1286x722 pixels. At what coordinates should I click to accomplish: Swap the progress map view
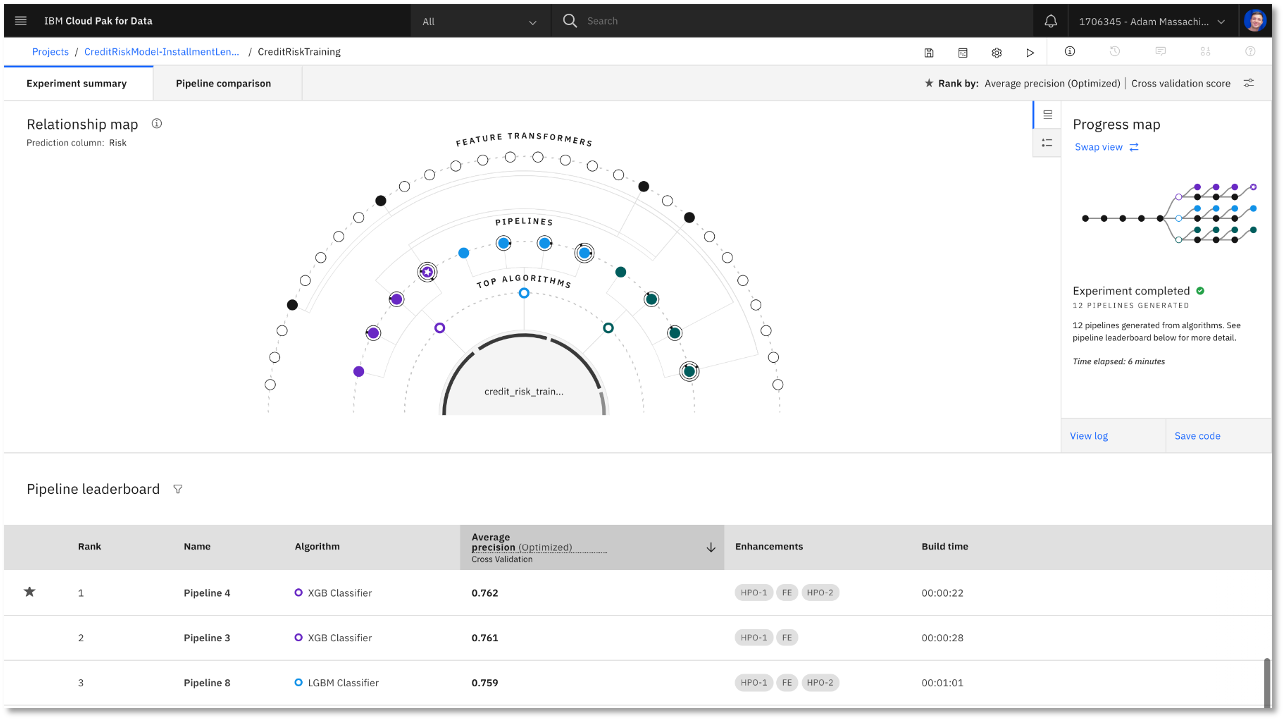[1106, 147]
